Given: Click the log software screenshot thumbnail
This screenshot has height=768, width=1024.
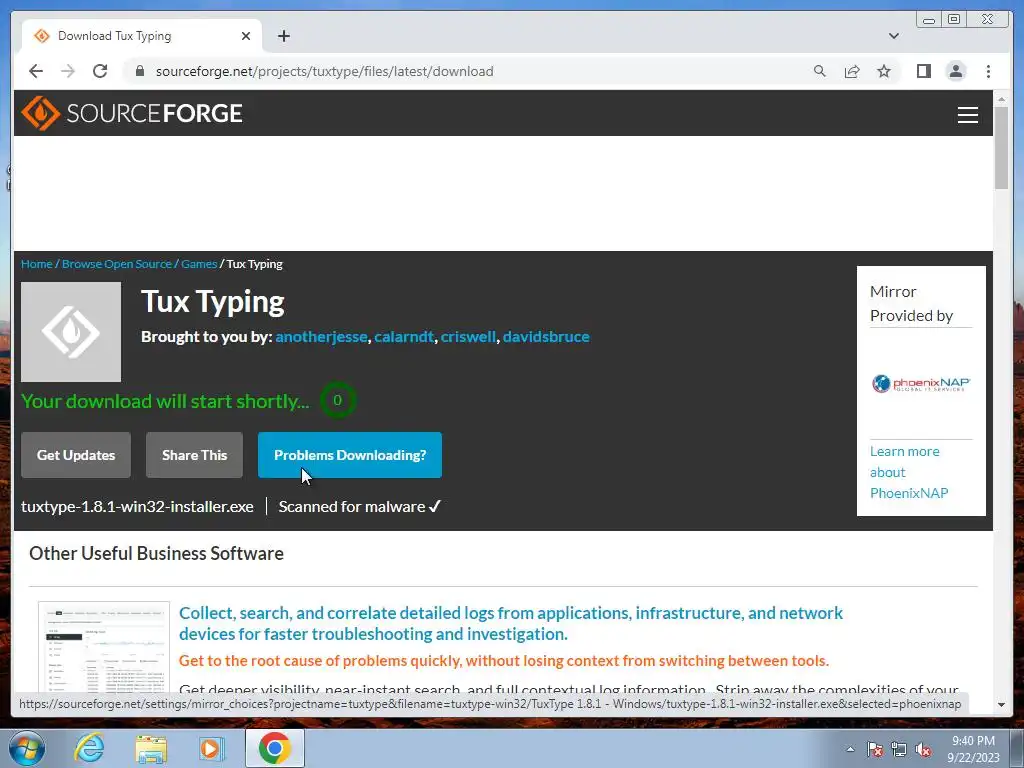Looking at the screenshot, I should [104, 648].
